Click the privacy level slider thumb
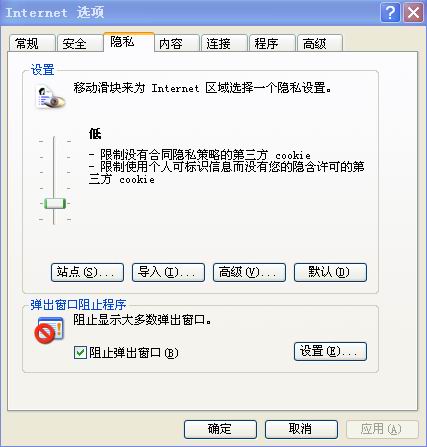The height and width of the screenshot is (447, 427). pyautogui.click(x=55, y=203)
